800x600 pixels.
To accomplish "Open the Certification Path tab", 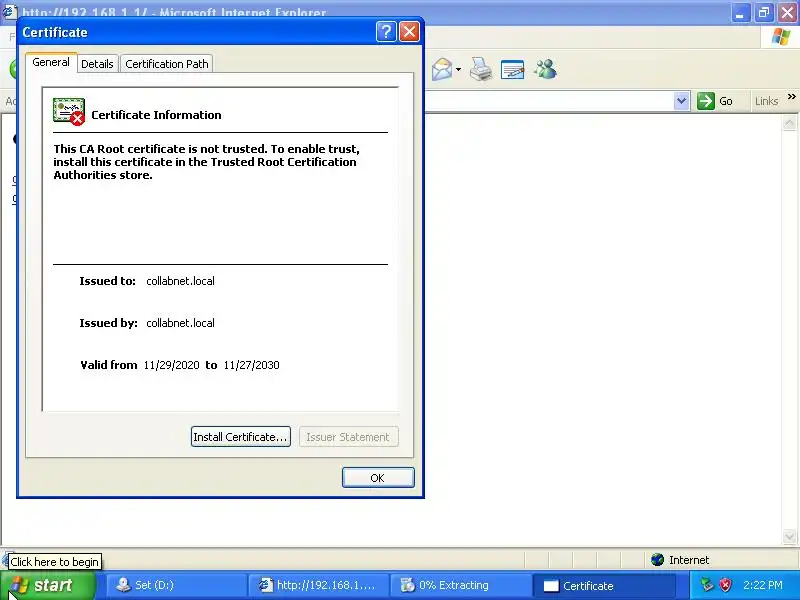I will pyautogui.click(x=167, y=64).
